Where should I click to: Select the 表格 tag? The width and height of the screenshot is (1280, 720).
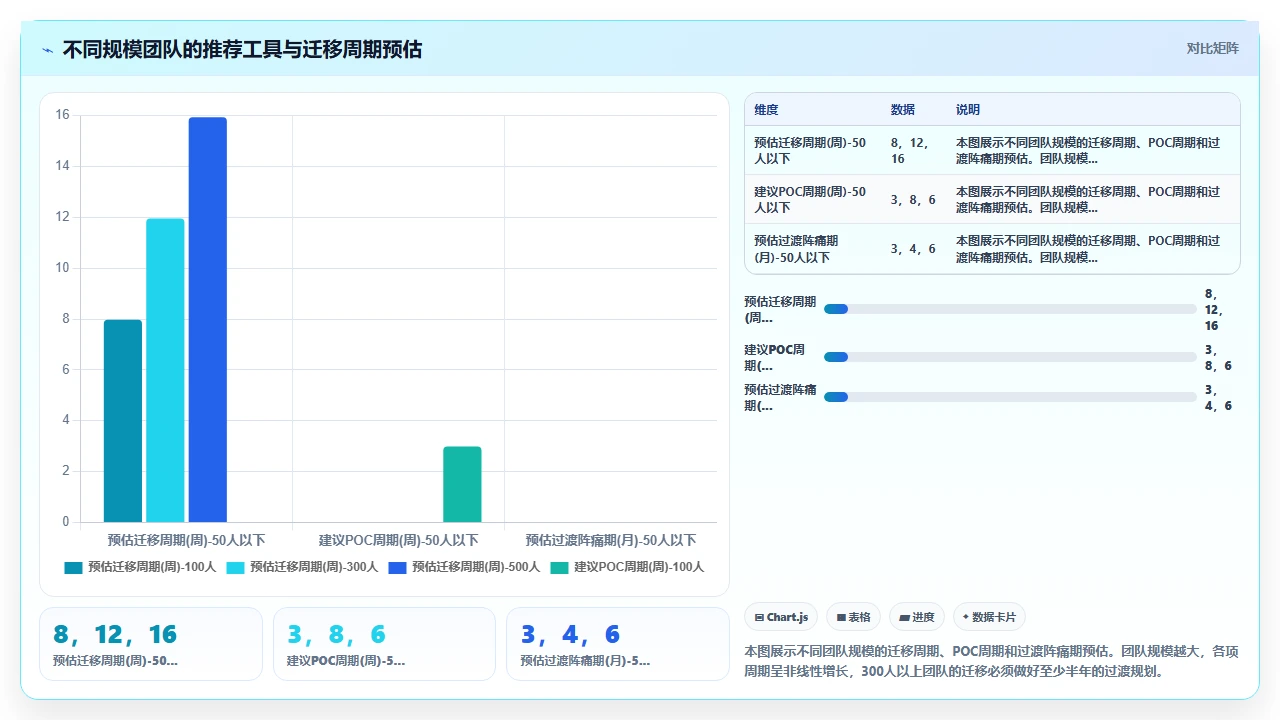point(853,617)
